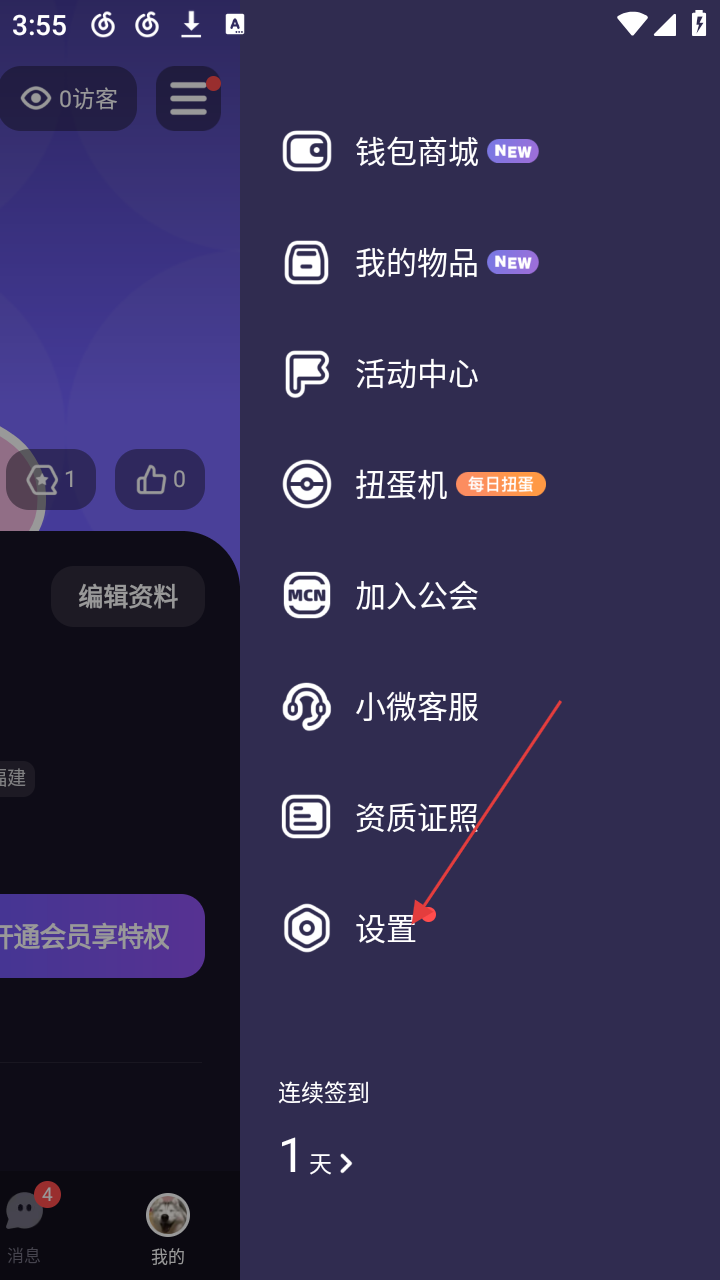Tap the headset icon for 小微客服
The image size is (720, 1280).
click(306, 707)
